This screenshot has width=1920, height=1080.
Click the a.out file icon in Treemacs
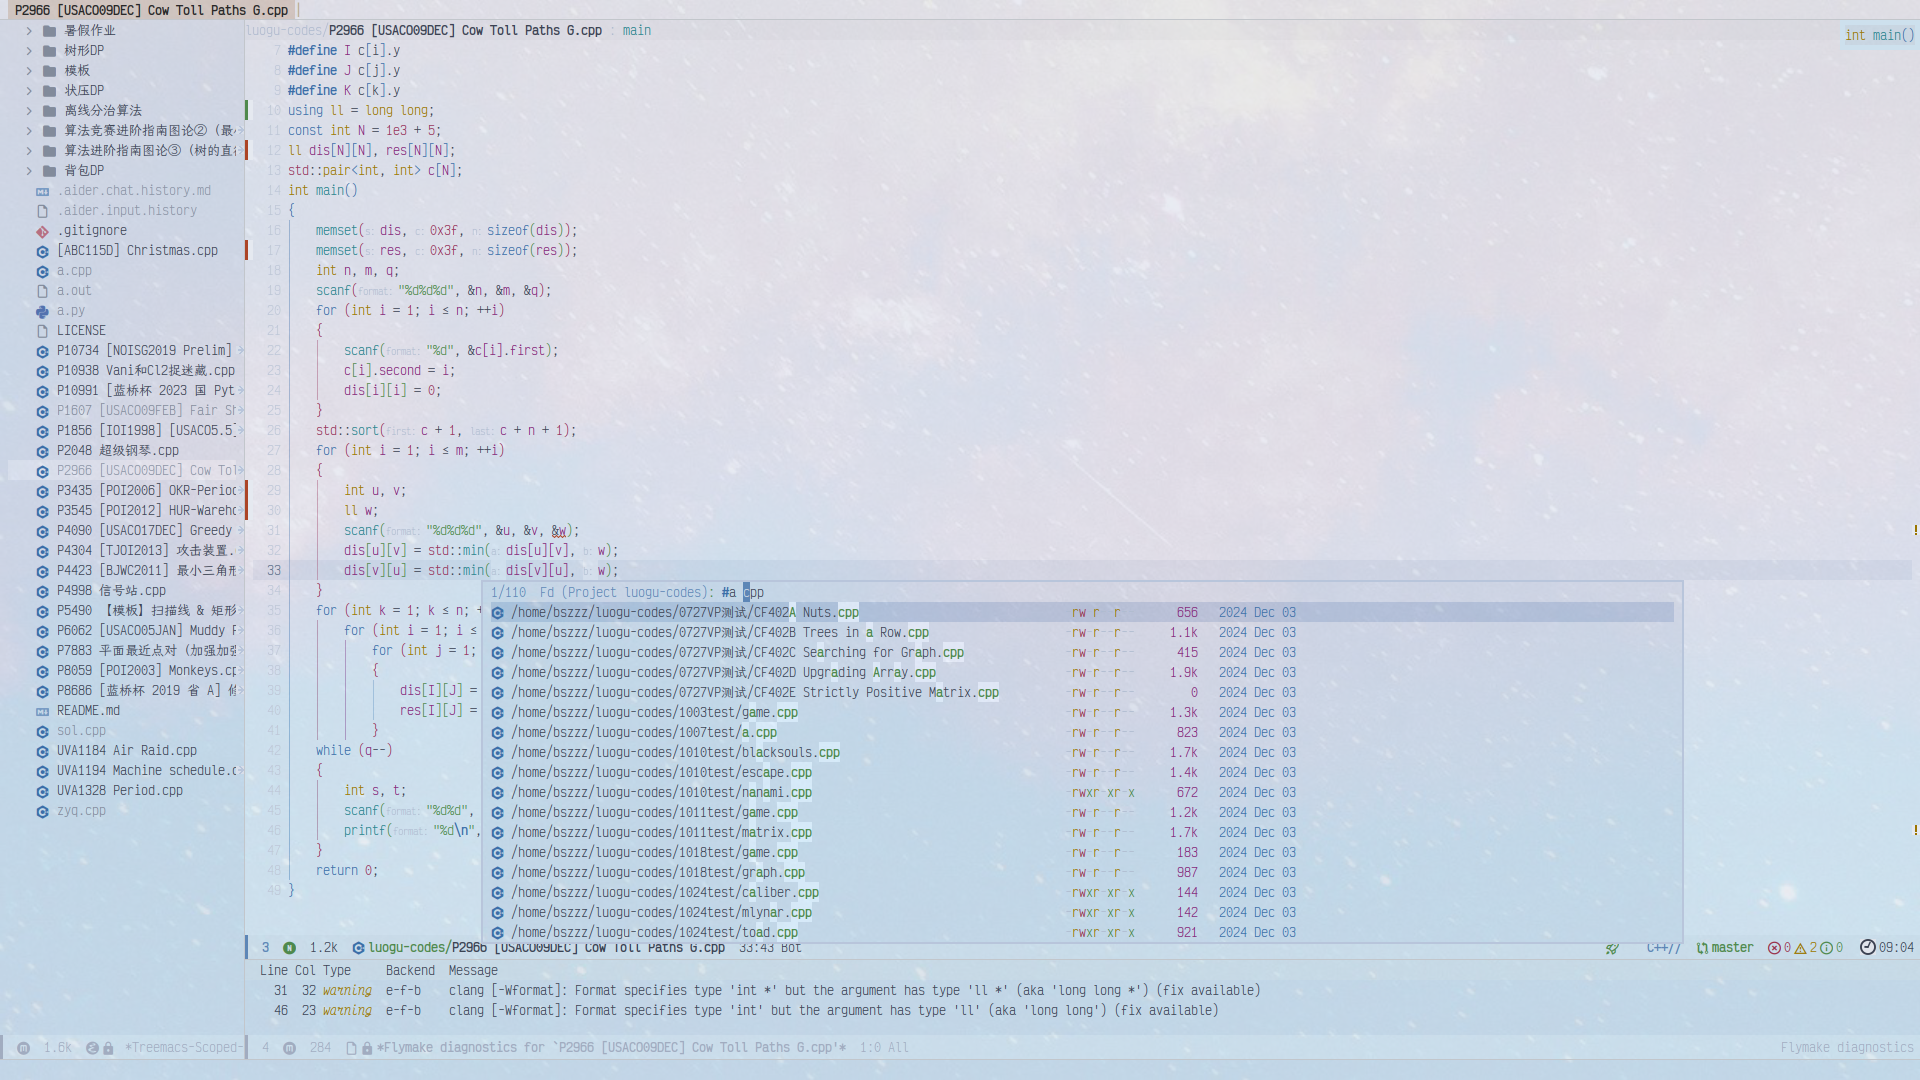tap(42, 291)
